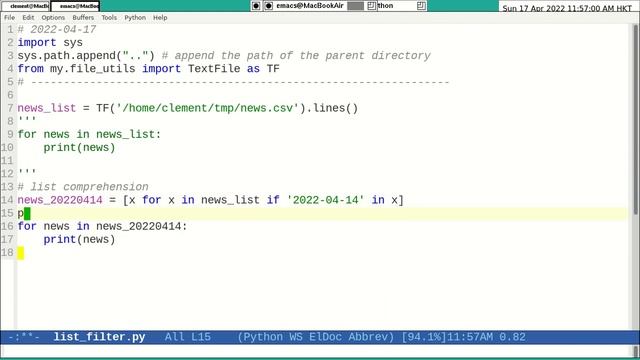Image resolution: width=640 pixels, height=360 pixels.
Task: Click 'print(news)' on line 10
Action: (x=79, y=147)
